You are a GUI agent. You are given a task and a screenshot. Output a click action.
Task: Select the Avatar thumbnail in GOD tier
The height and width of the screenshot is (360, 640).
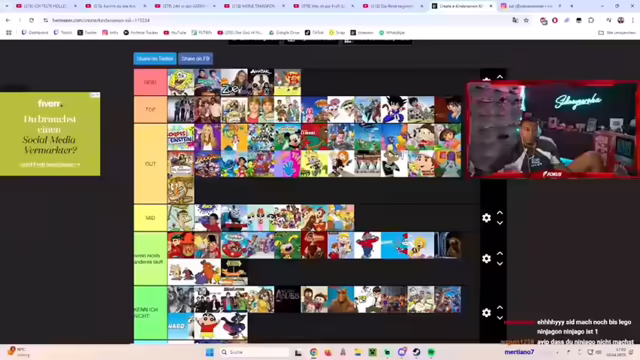point(261,82)
